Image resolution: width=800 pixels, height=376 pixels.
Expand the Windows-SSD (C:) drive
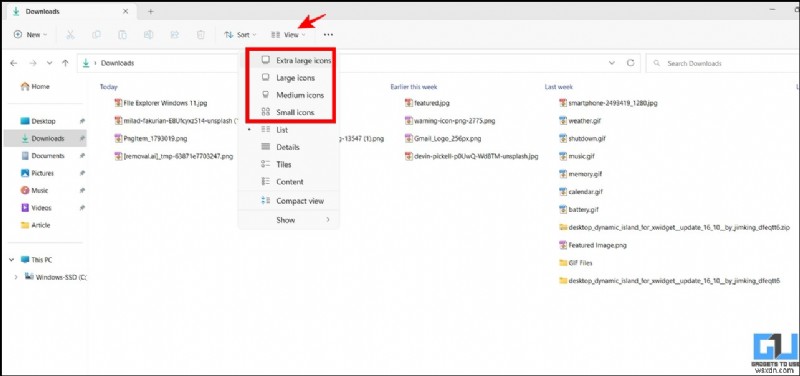click(16, 277)
